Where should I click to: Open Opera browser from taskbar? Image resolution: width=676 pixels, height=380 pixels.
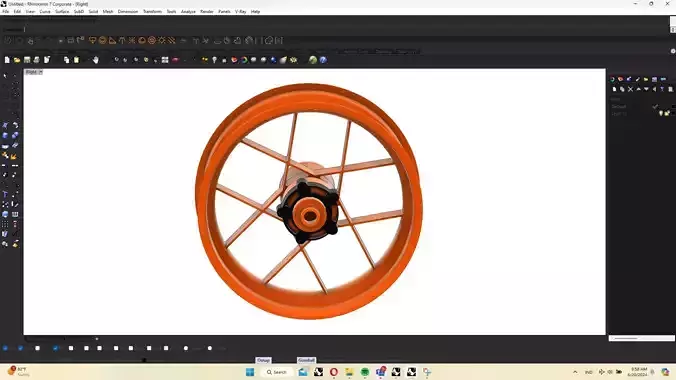(334, 372)
